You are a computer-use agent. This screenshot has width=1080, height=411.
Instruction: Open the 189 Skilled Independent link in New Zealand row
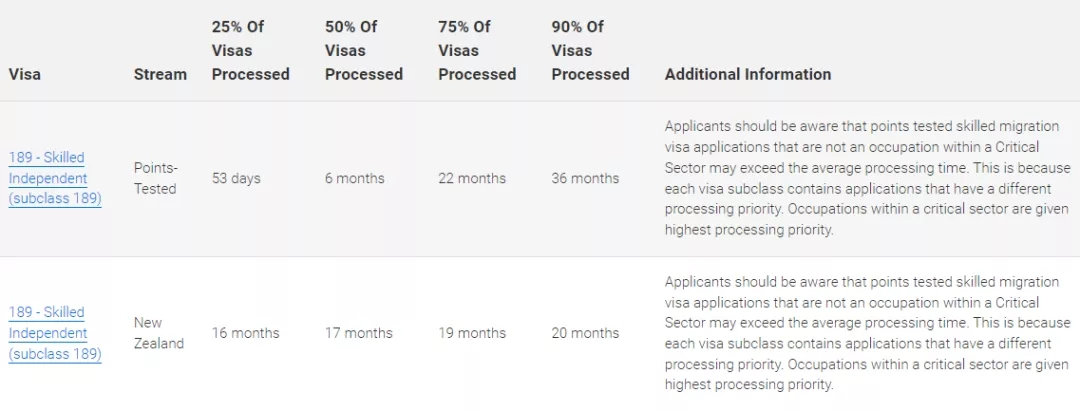click(48, 333)
